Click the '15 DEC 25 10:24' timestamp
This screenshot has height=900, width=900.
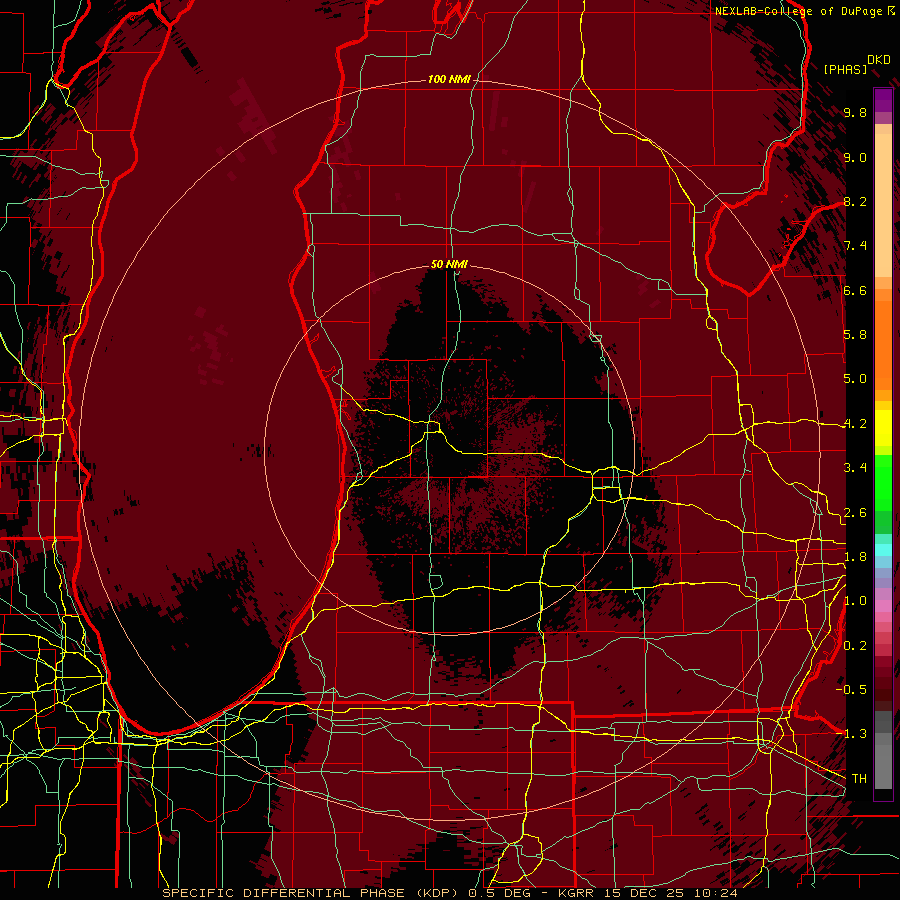click(x=669, y=893)
